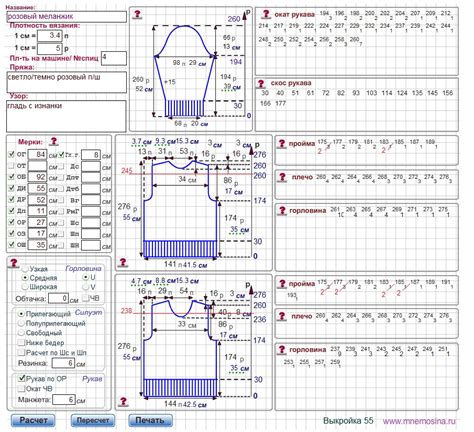The width and height of the screenshot is (474, 432).
Task: Open help icon for back piece плечо
Action: pyautogui.click(x=282, y=177)
